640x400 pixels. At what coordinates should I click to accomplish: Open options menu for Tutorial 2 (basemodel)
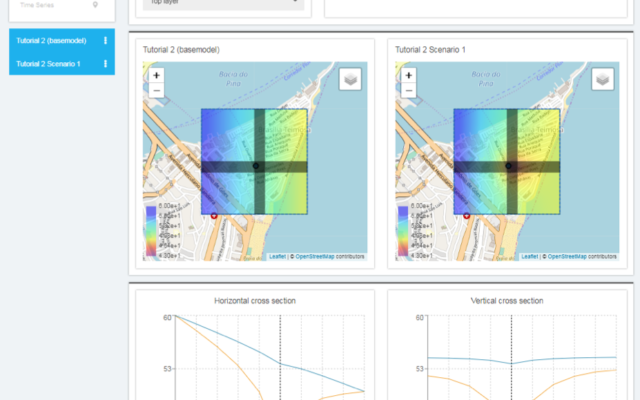[x=105, y=40]
